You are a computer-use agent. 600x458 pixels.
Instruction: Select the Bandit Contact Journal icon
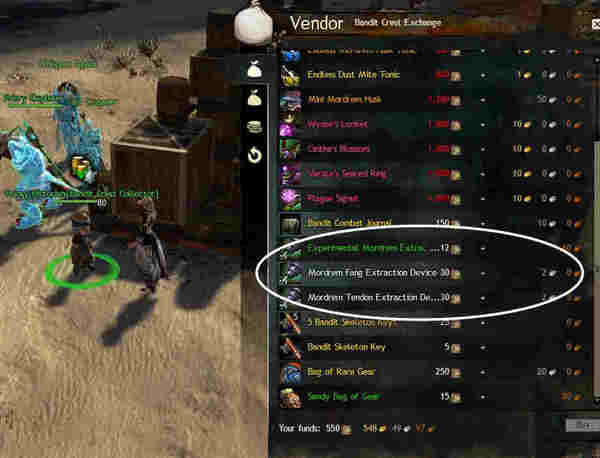click(x=291, y=224)
